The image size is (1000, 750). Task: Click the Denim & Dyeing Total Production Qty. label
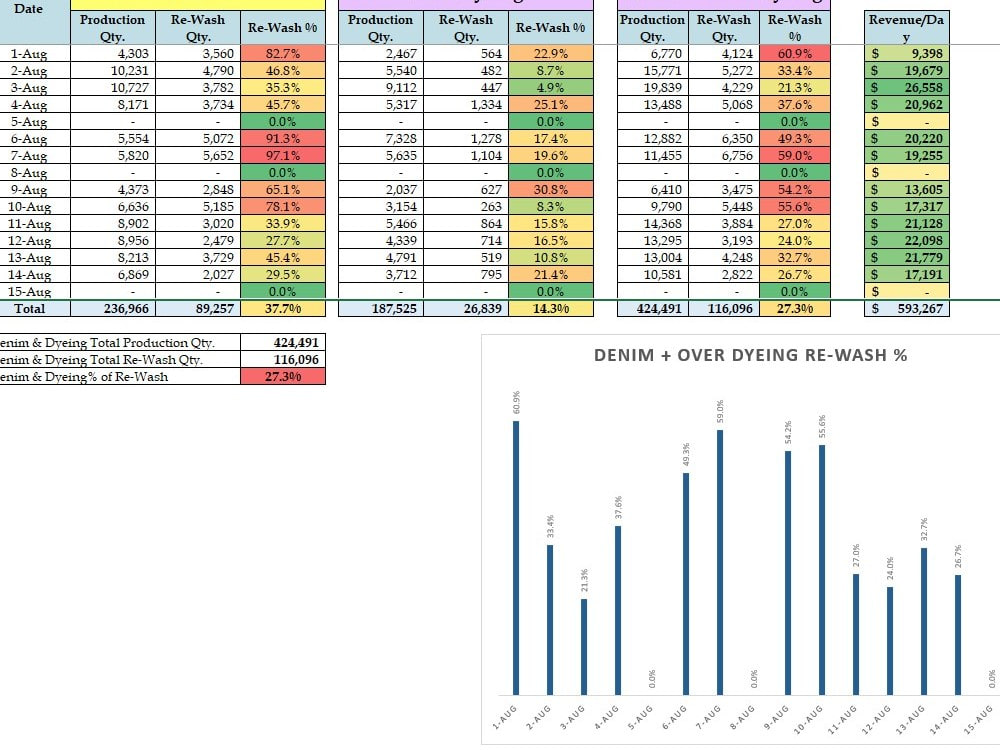(x=120, y=342)
